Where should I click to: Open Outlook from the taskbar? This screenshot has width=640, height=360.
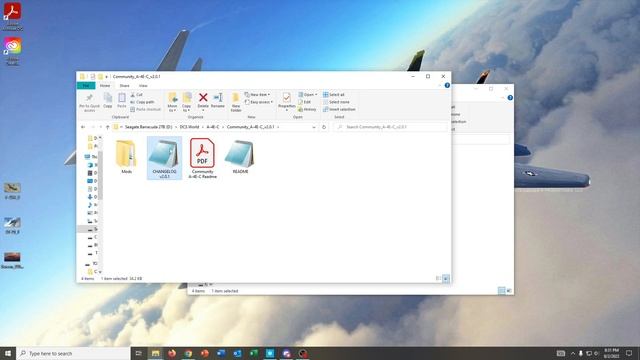[237, 353]
